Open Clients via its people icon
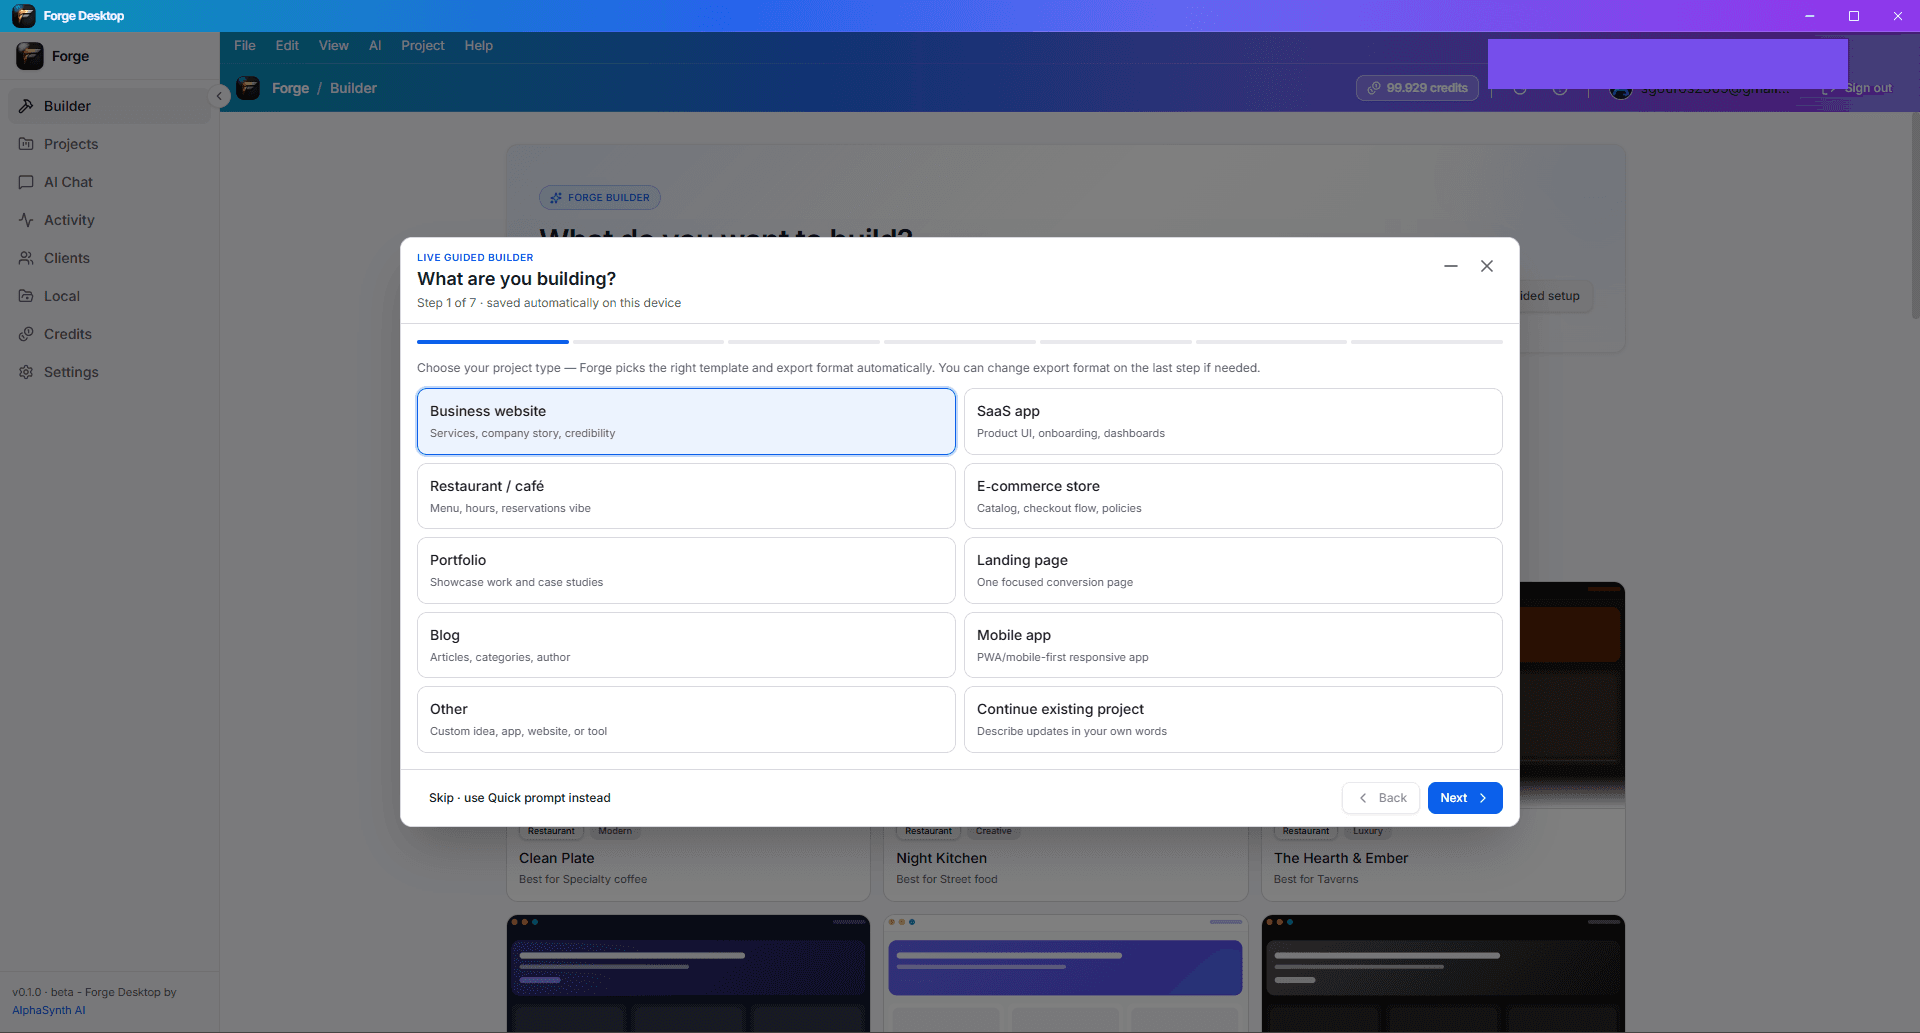 pyautogui.click(x=26, y=258)
